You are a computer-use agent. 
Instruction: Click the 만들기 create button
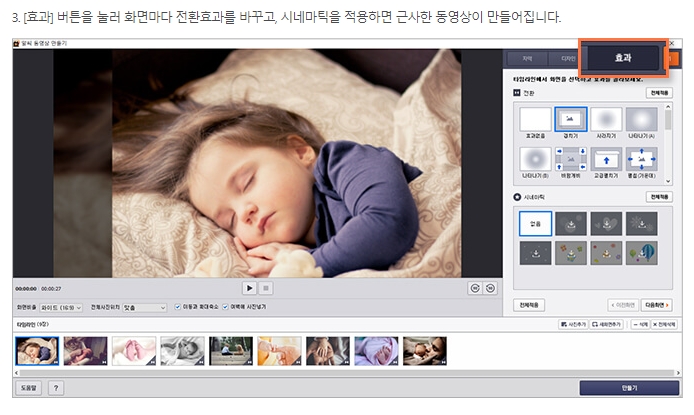pyautogui.click(x=629, y=388)
